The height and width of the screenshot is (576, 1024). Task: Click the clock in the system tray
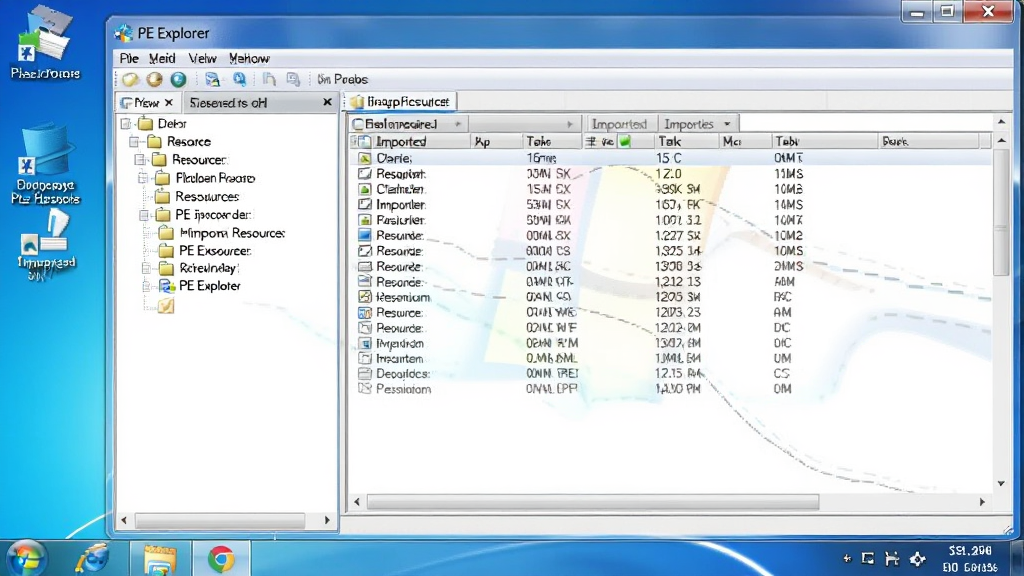click(x=970, y=559)
